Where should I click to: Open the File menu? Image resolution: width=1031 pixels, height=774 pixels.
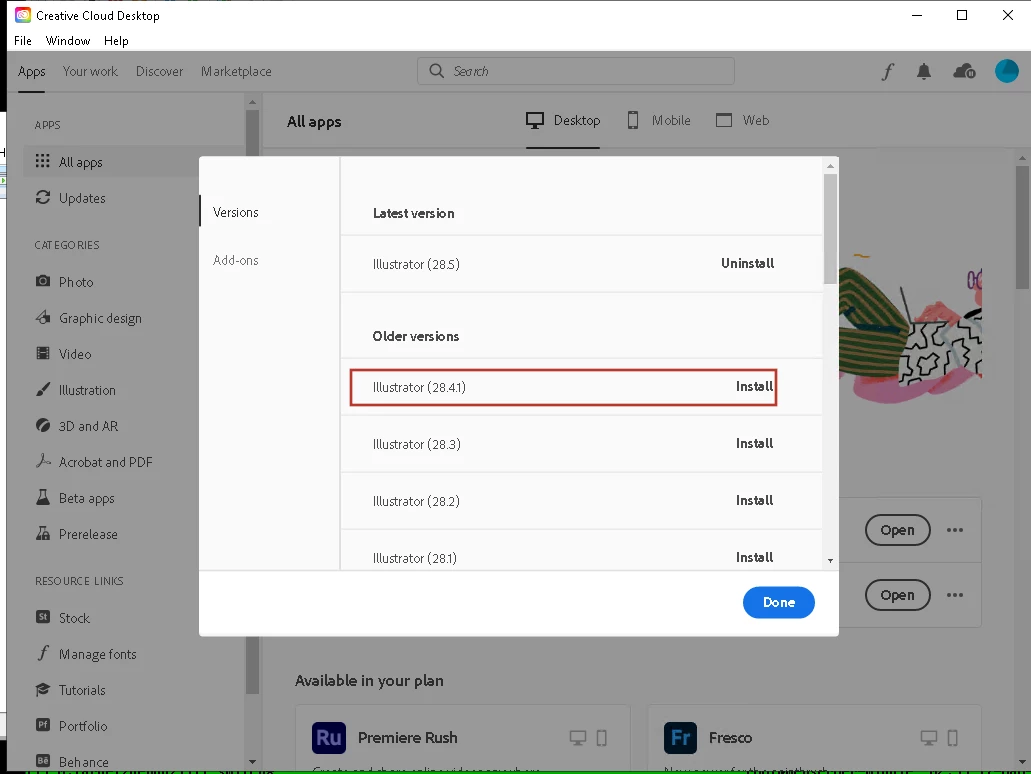coord(23,41)
